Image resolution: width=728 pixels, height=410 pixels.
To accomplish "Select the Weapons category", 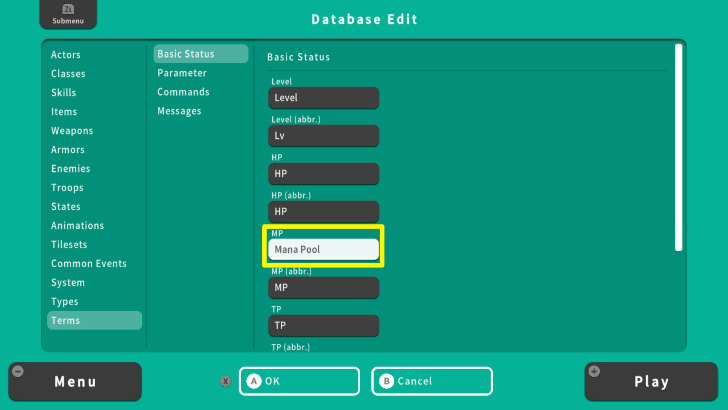I will (72, 131).
